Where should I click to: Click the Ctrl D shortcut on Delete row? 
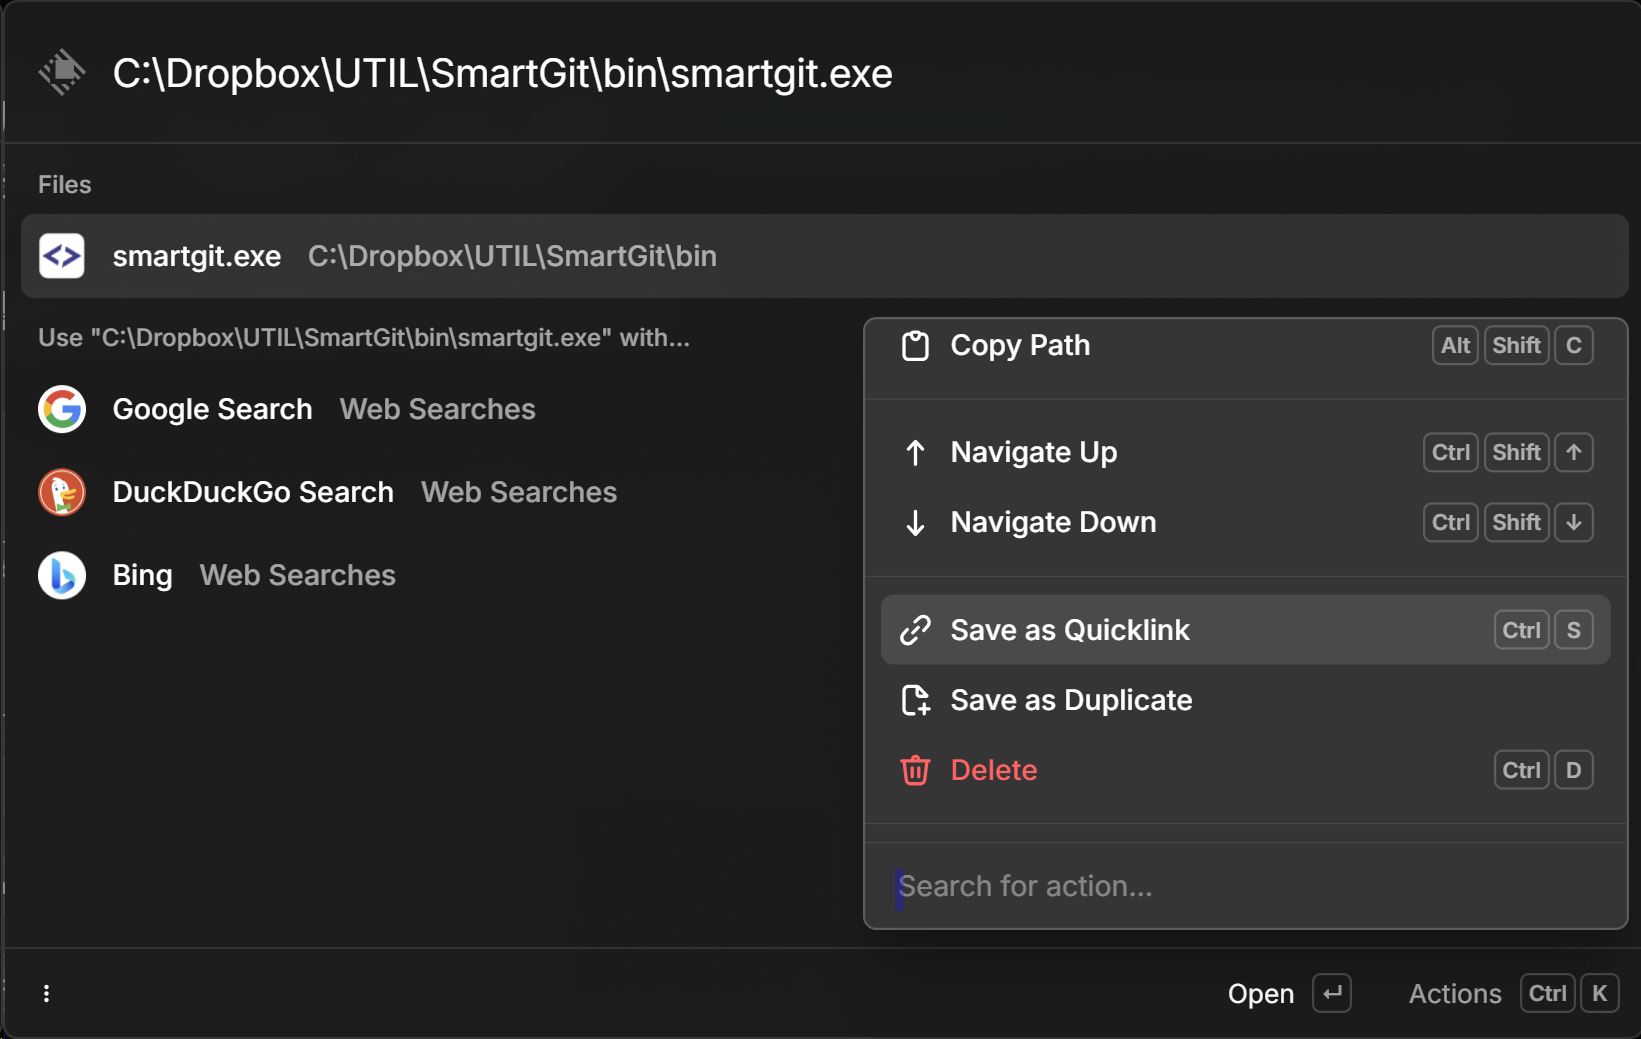tap(1544, 770)
